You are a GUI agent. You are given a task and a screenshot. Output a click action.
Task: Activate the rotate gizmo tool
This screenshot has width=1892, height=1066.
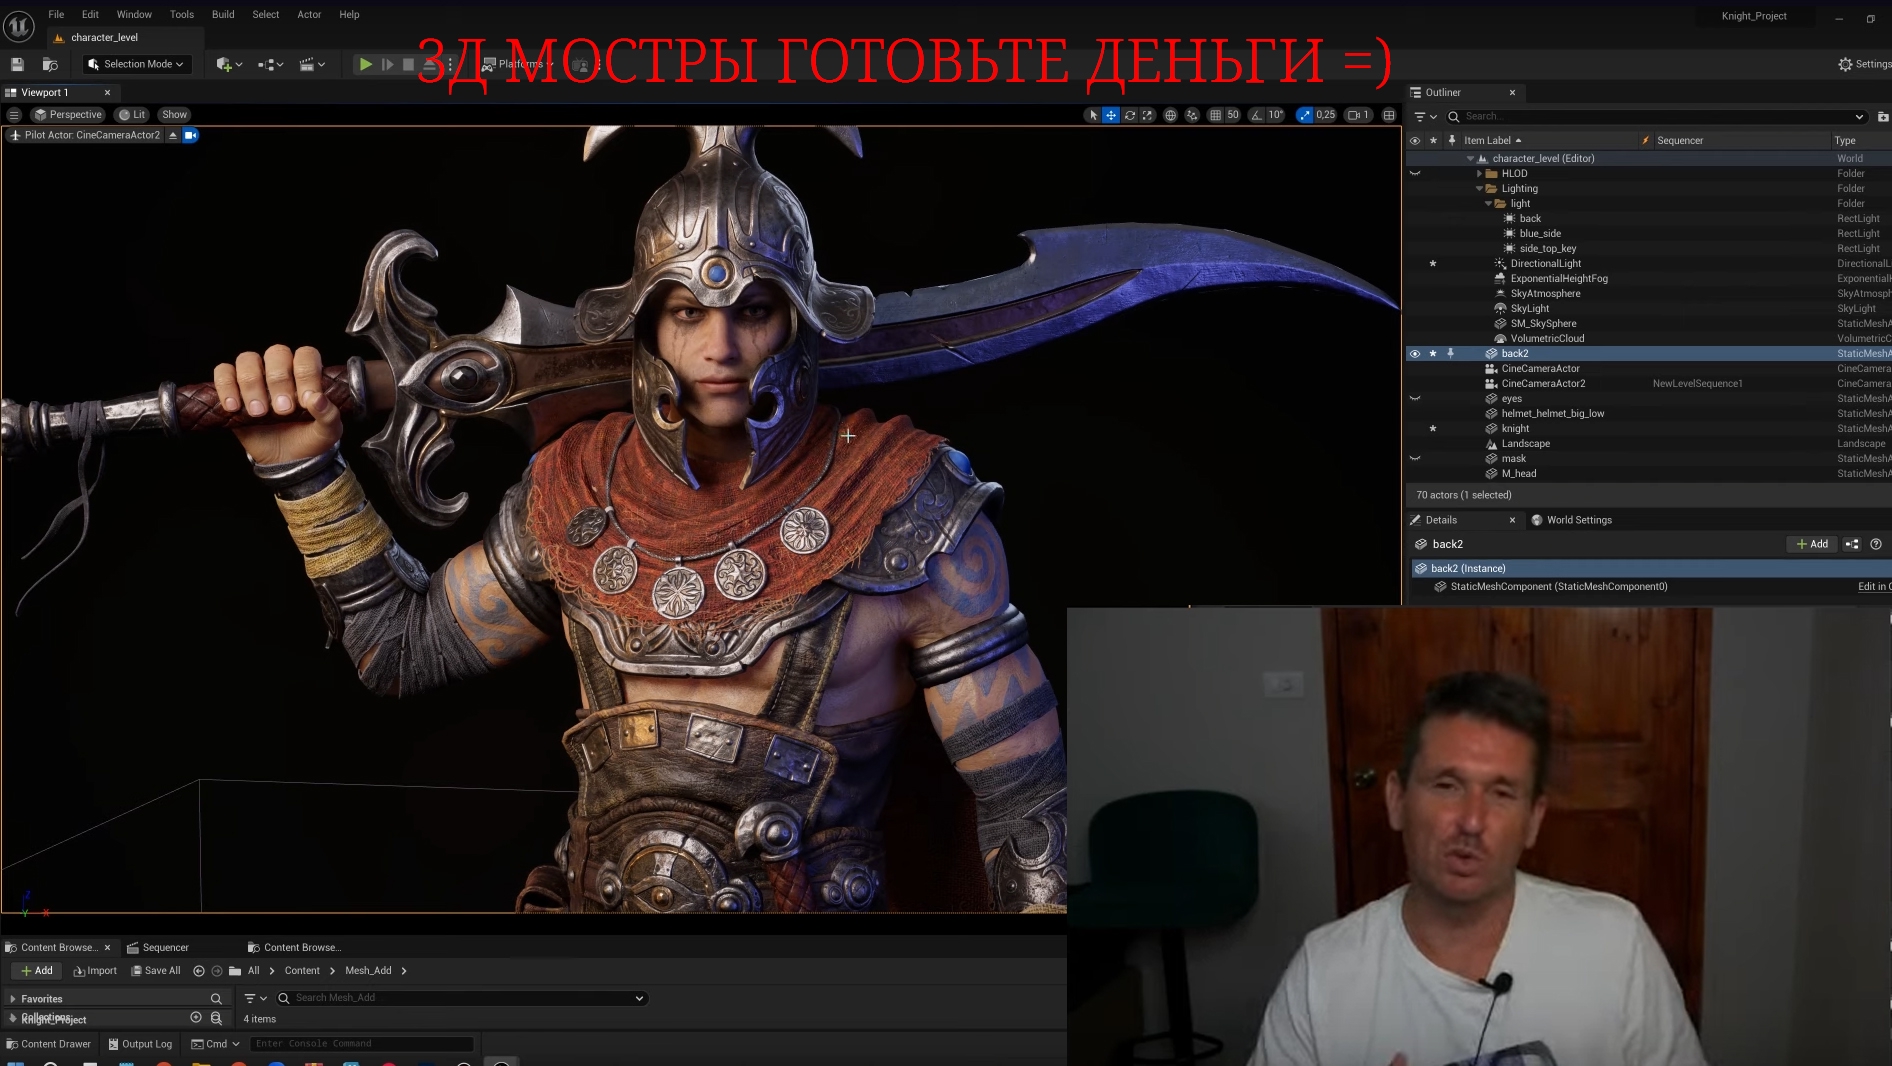point(1130,115)
